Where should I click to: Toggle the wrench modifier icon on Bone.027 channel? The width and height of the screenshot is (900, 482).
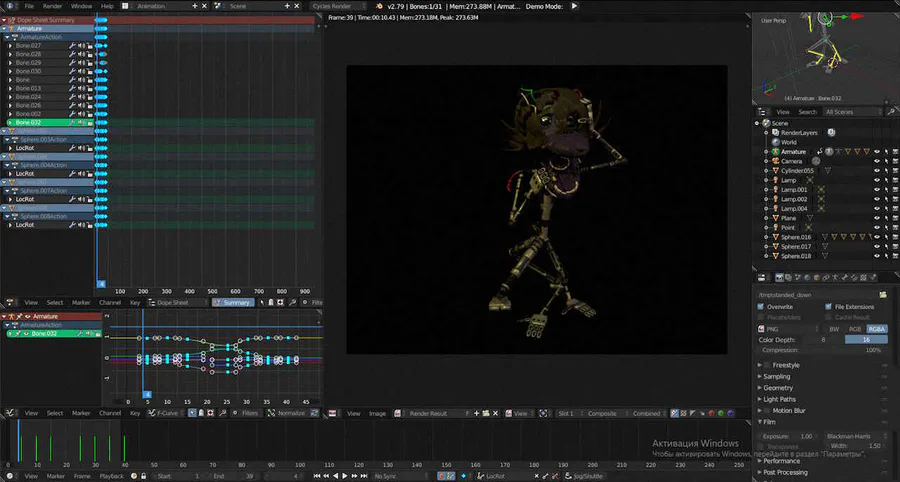point(72,46)
